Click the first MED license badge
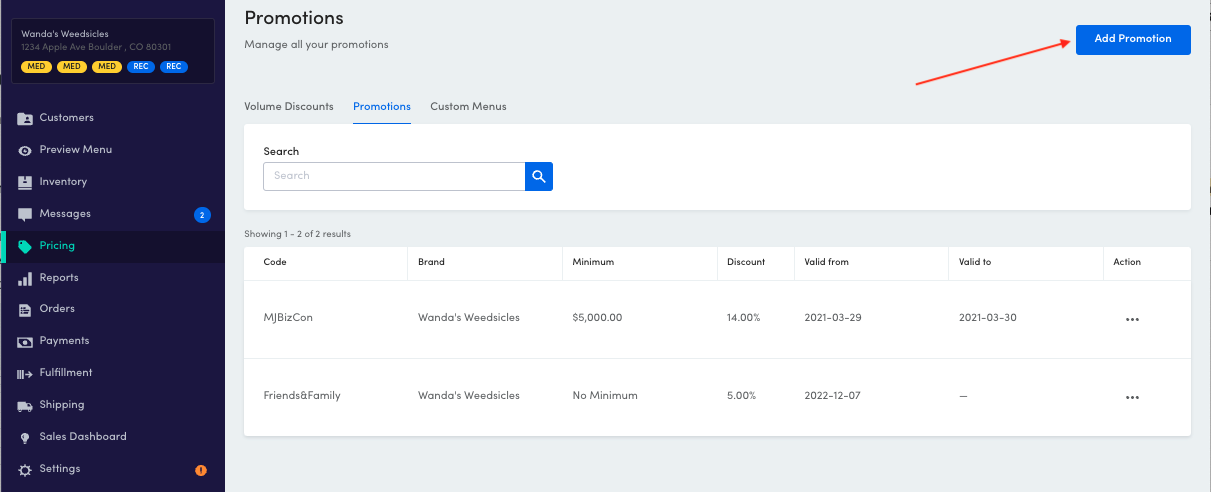 click(36, 67)
